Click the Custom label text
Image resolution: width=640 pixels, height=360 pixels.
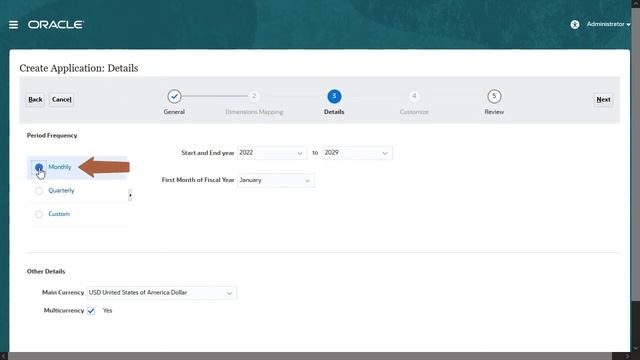coord(59,214)
